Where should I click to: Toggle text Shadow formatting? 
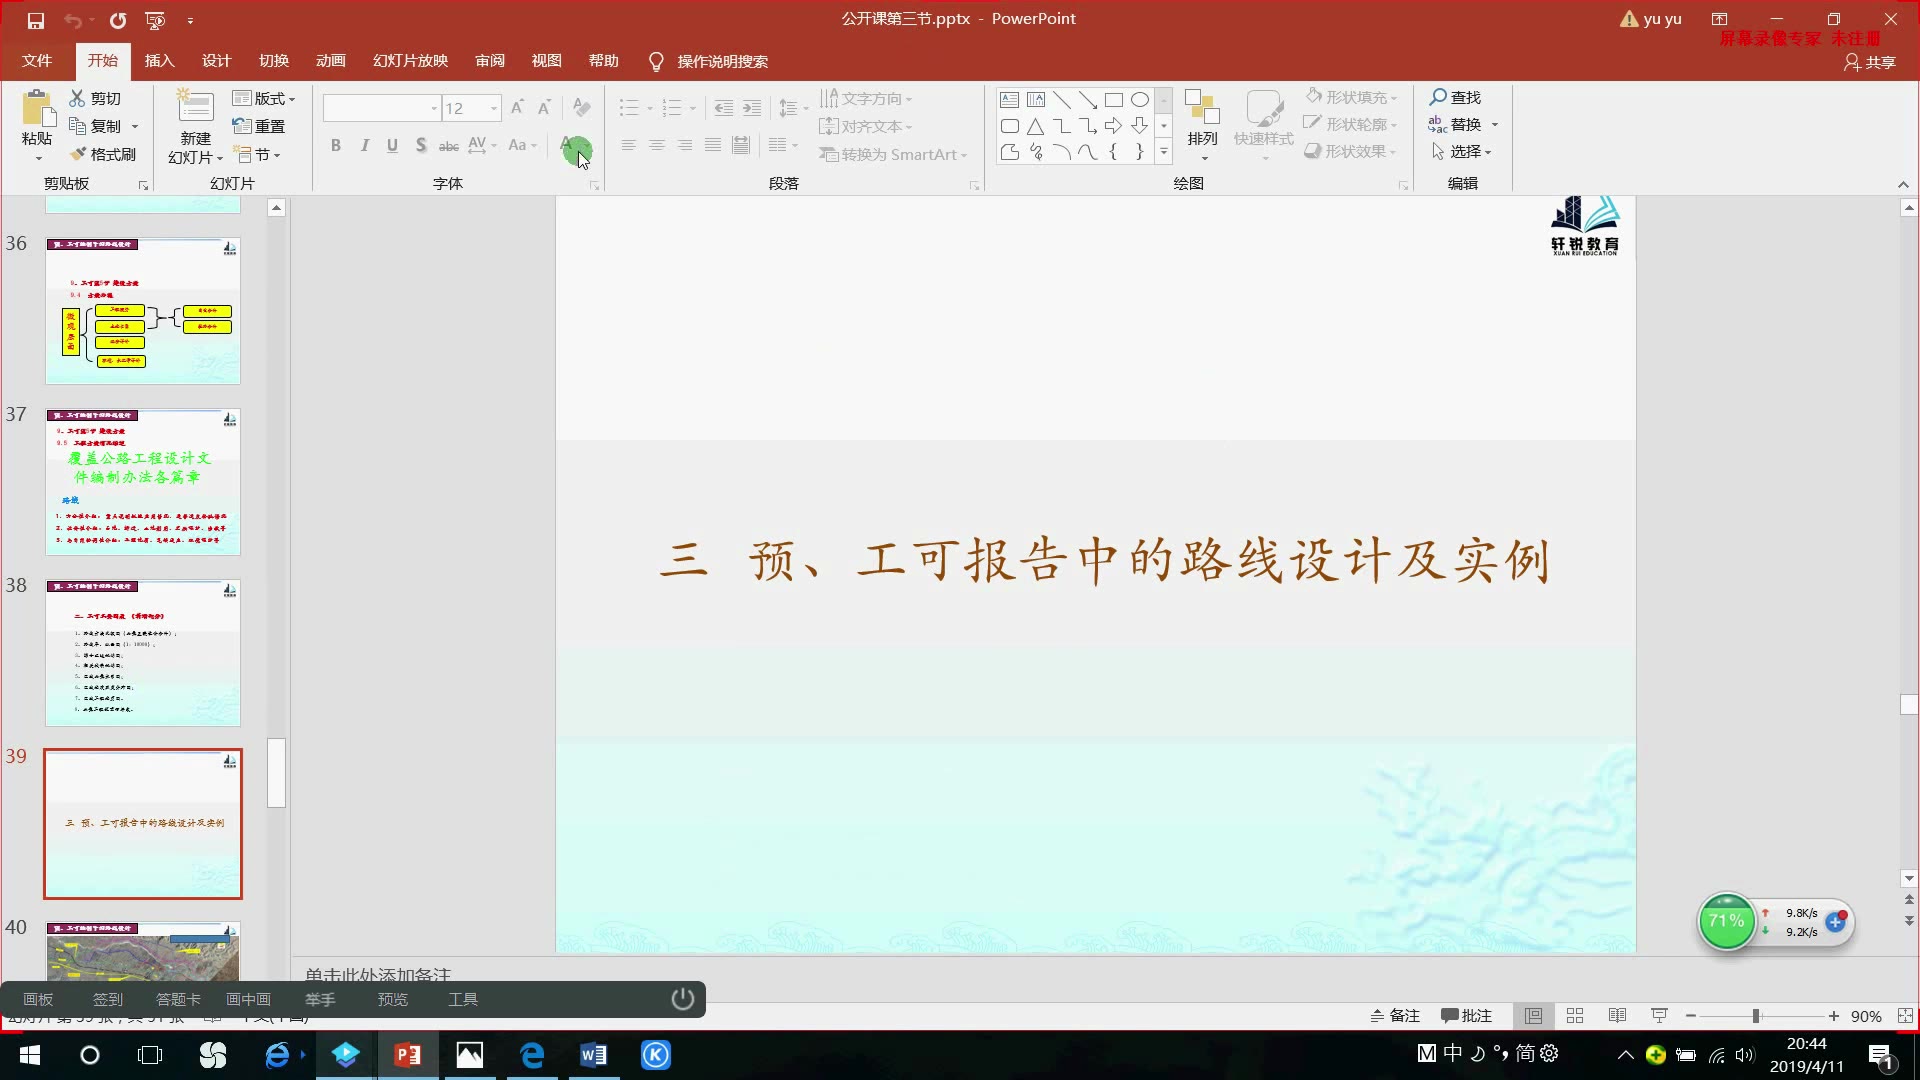point(421,145)
